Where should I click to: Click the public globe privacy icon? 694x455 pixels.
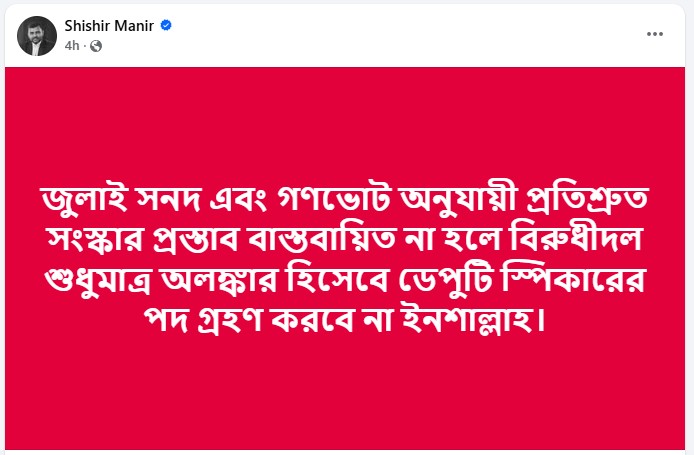pos(96,46)
